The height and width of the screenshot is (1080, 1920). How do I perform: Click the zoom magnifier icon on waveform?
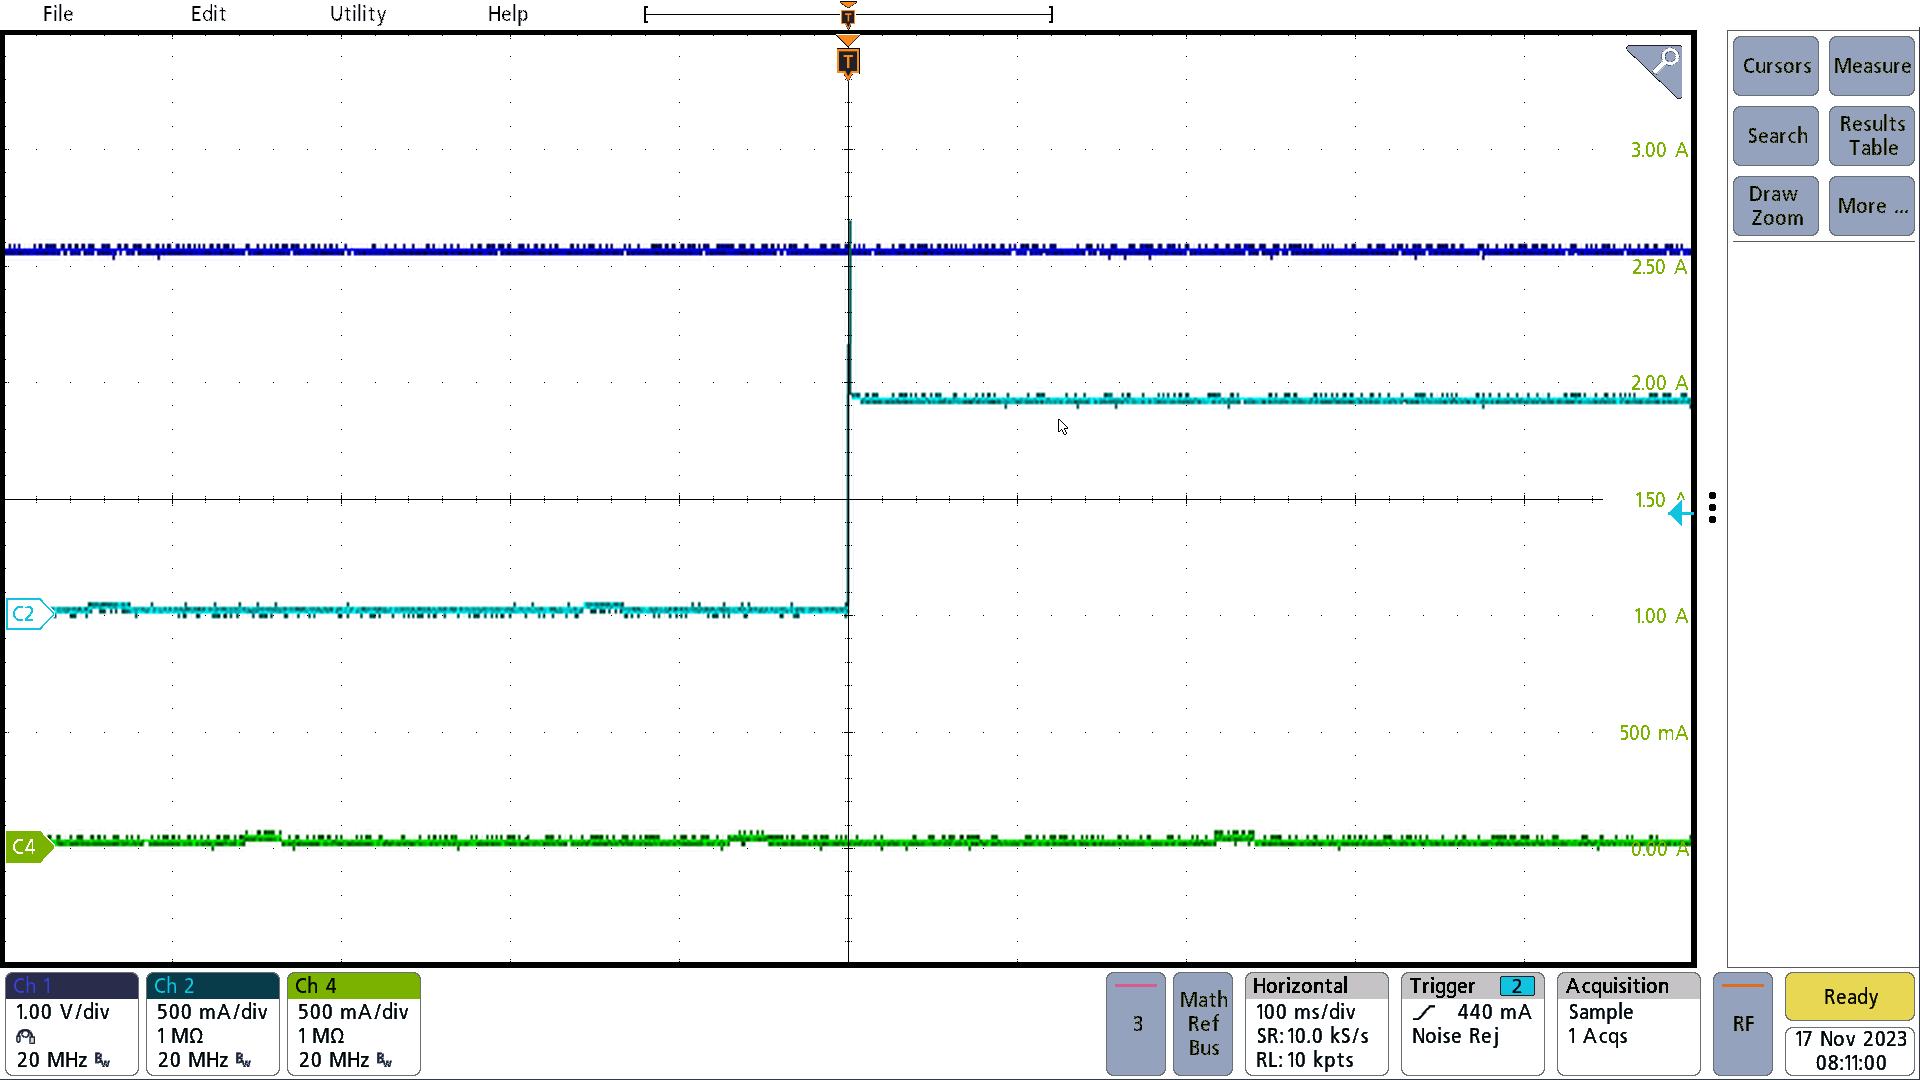1655,70
